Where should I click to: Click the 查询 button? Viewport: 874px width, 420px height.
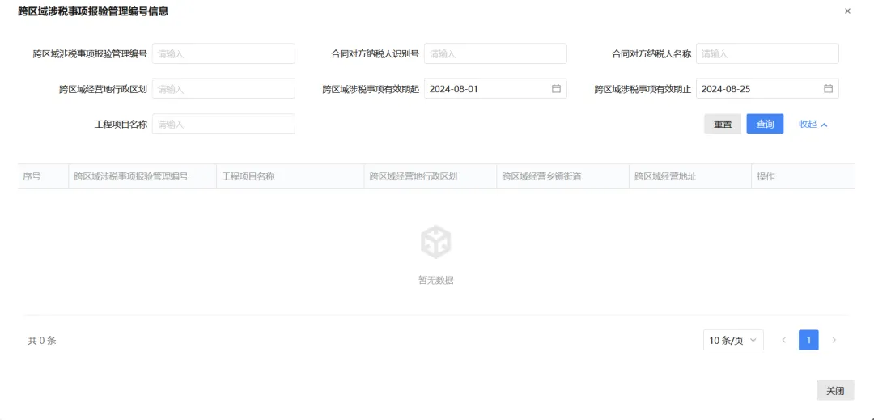coord(764,125)
